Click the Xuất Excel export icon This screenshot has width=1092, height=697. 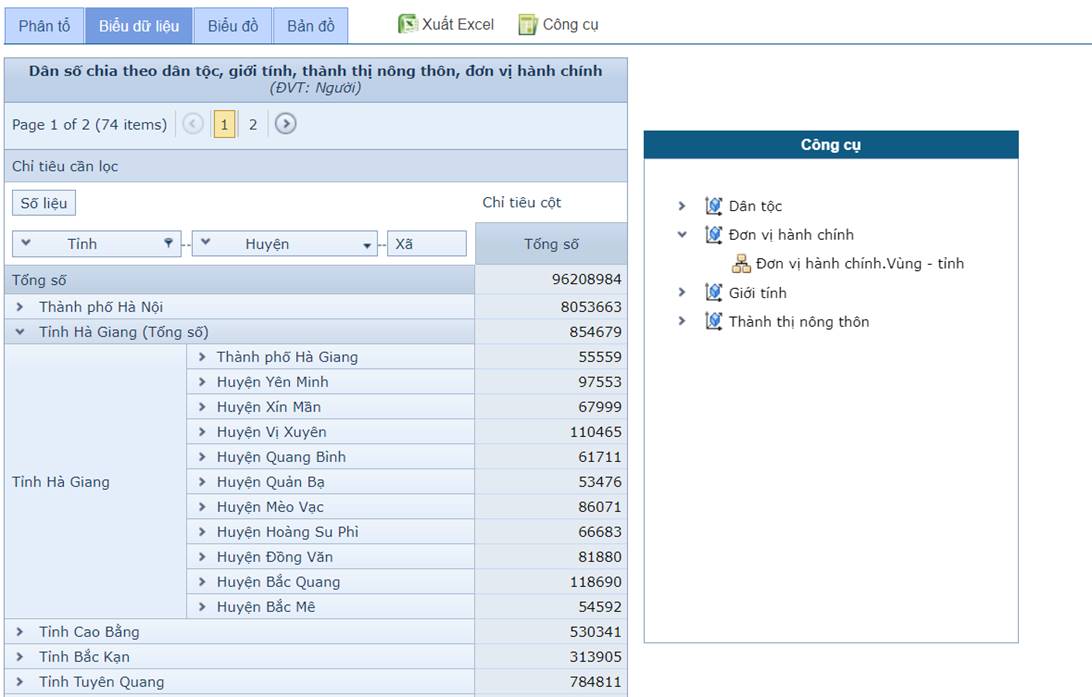(407, 25)
